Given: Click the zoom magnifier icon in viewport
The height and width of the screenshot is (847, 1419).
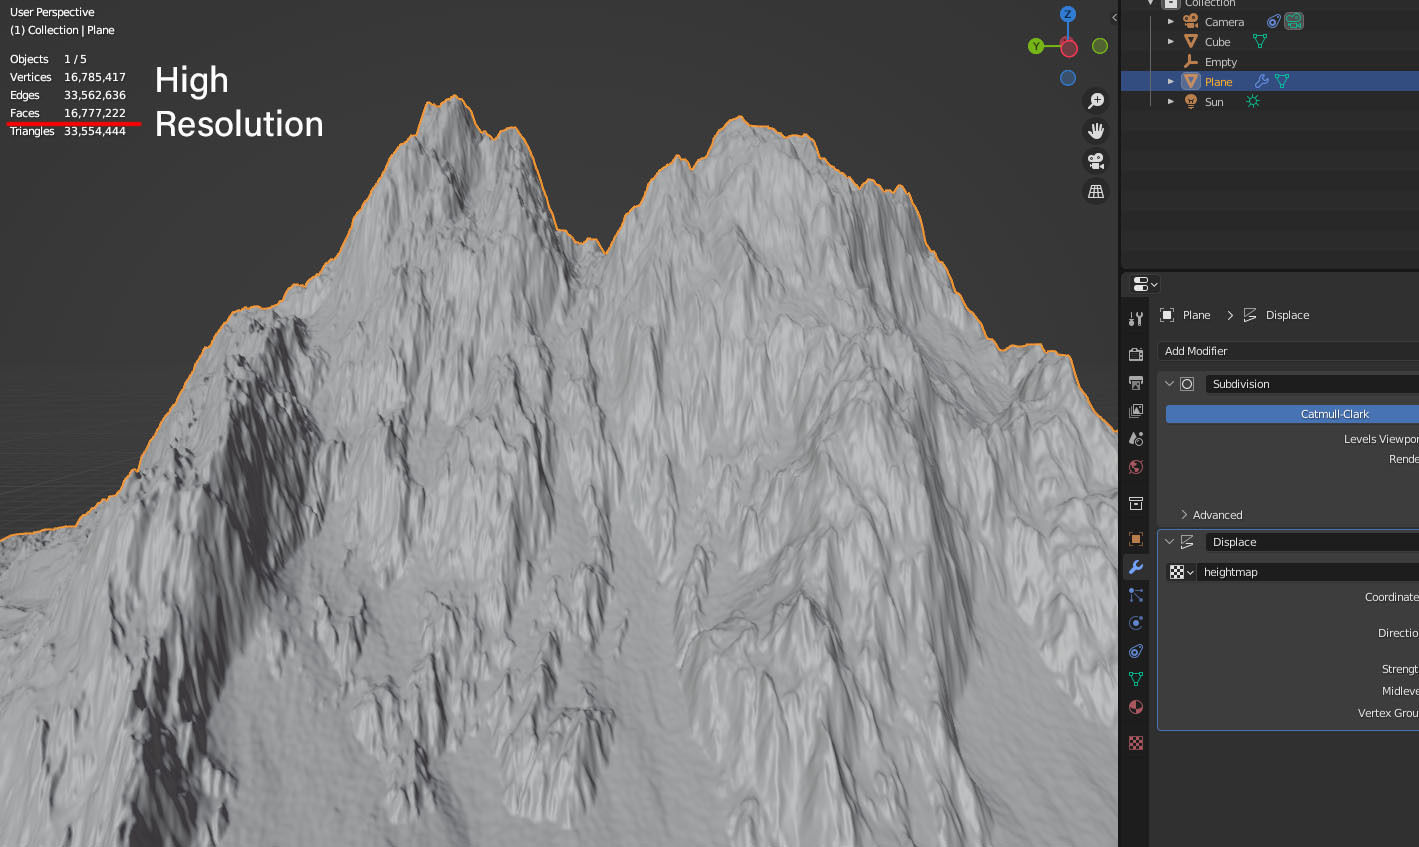Looking at the screenshot, I should (x=1096, y=101).
